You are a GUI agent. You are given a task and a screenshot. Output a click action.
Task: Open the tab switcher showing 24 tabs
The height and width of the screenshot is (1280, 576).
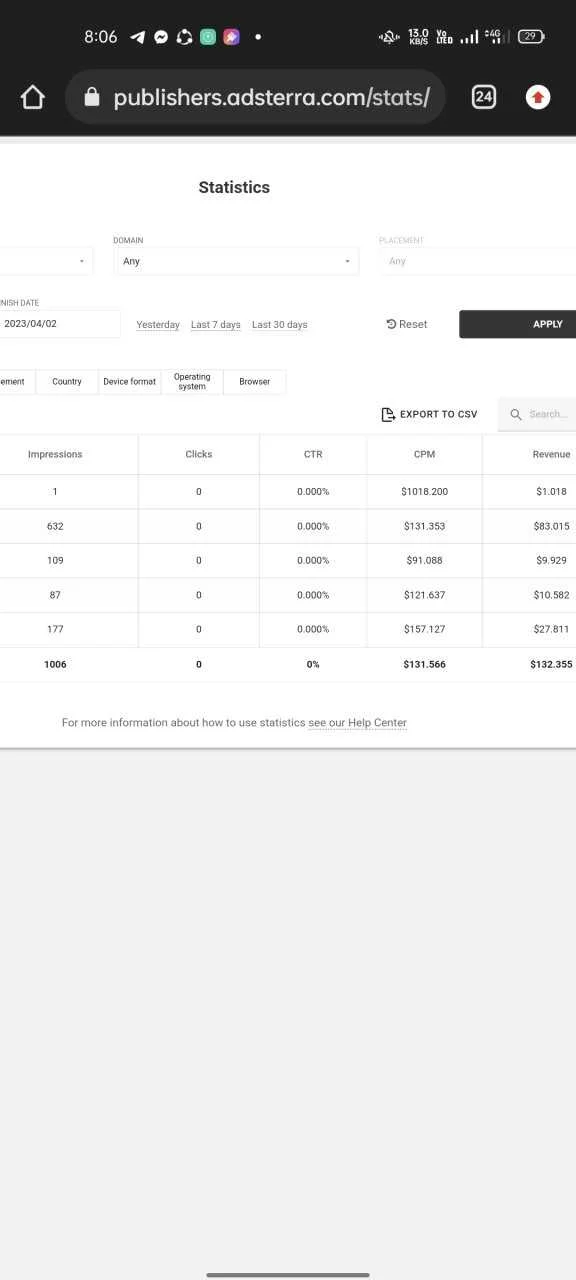484,97
